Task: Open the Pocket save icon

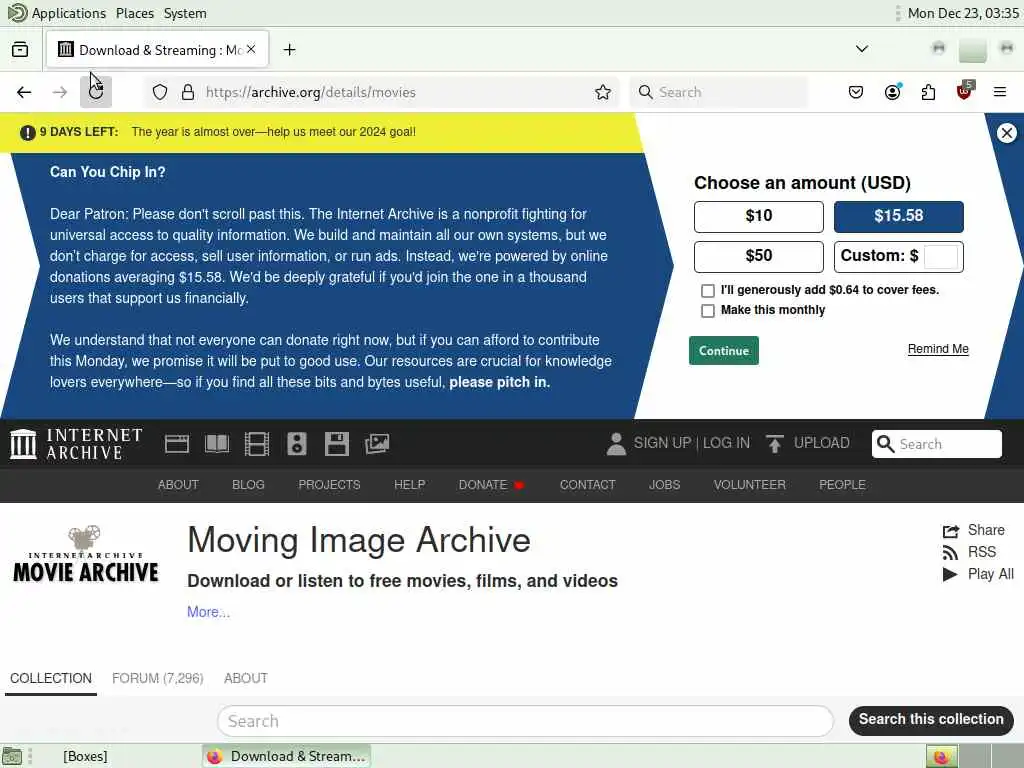Action: coord(856,92)
